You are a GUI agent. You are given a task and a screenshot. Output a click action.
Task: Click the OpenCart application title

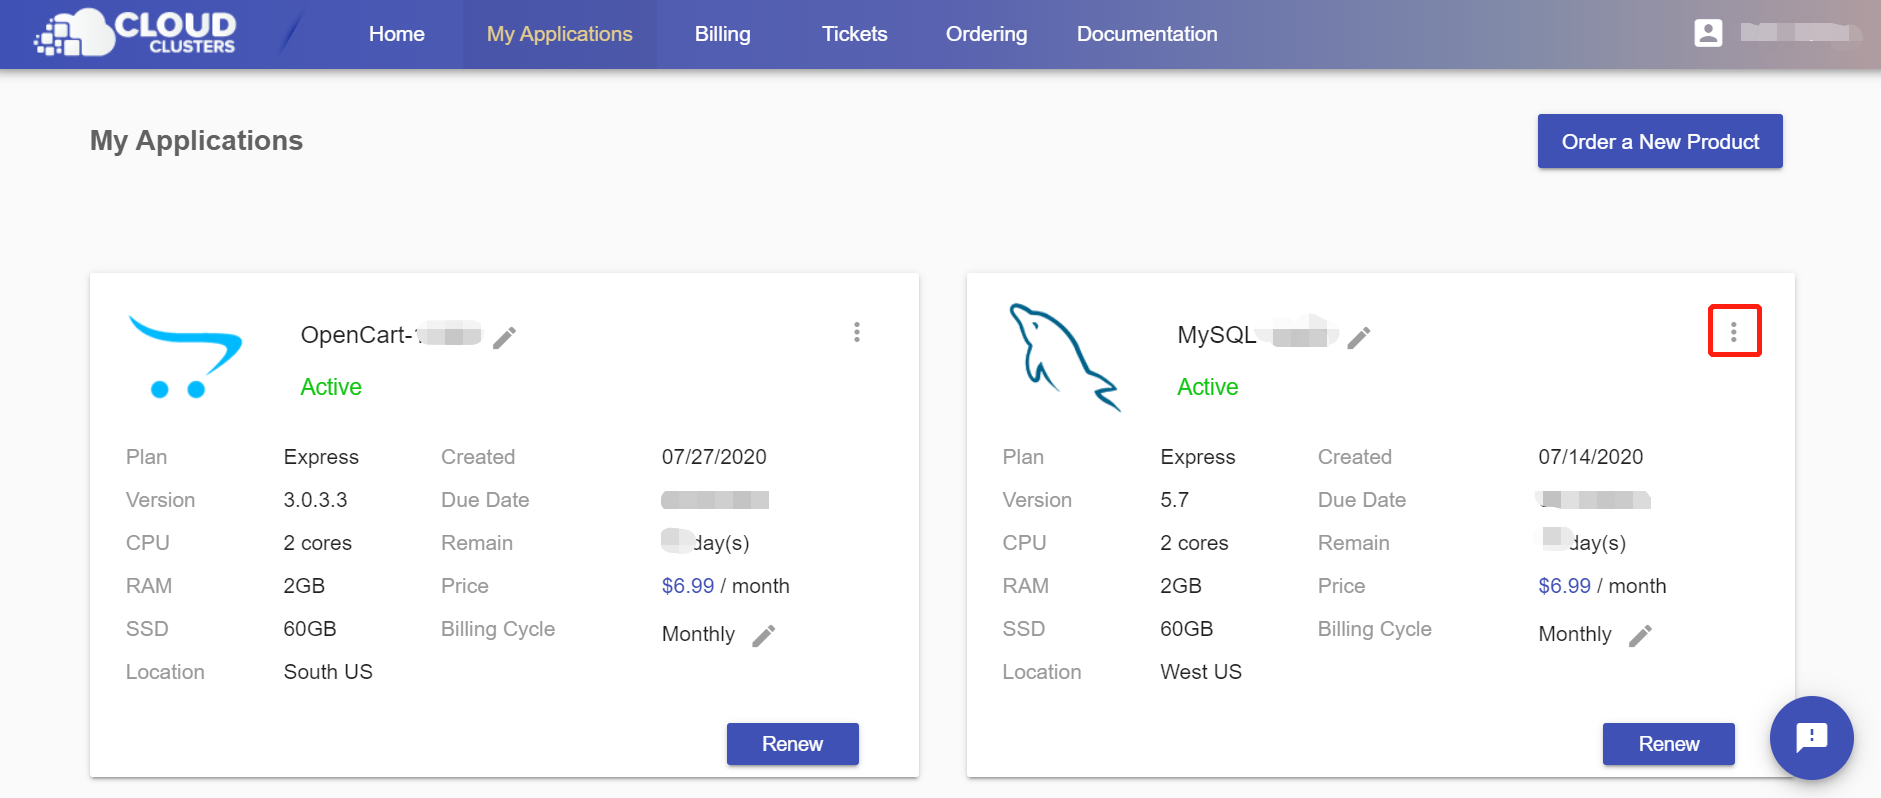tap(391, 335)
